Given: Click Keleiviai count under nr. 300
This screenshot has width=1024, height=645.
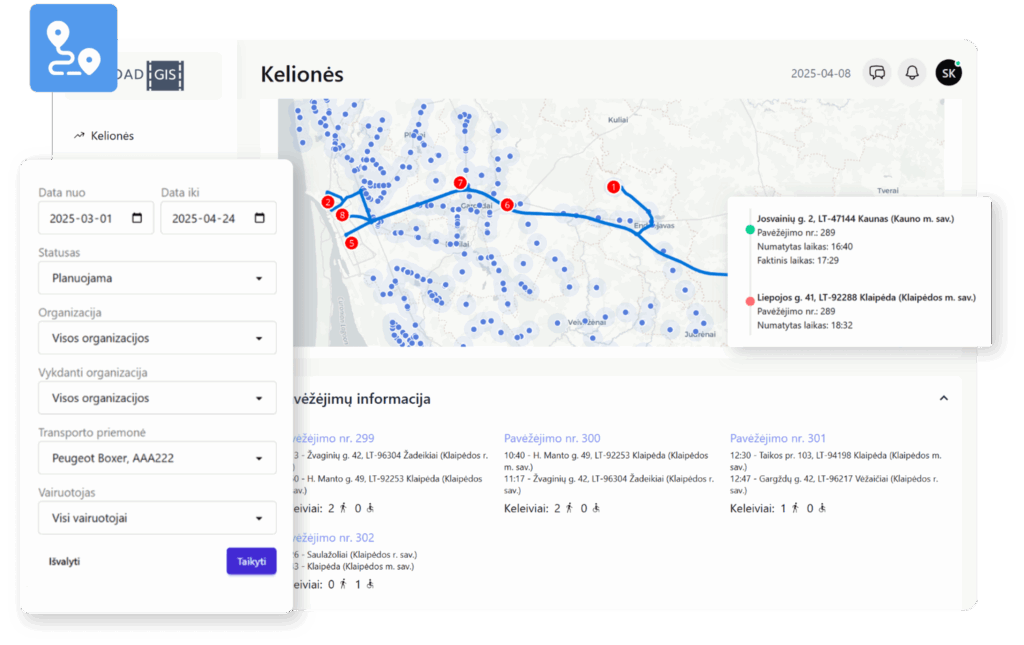Looking at the screenshot, I should (552, 509).
